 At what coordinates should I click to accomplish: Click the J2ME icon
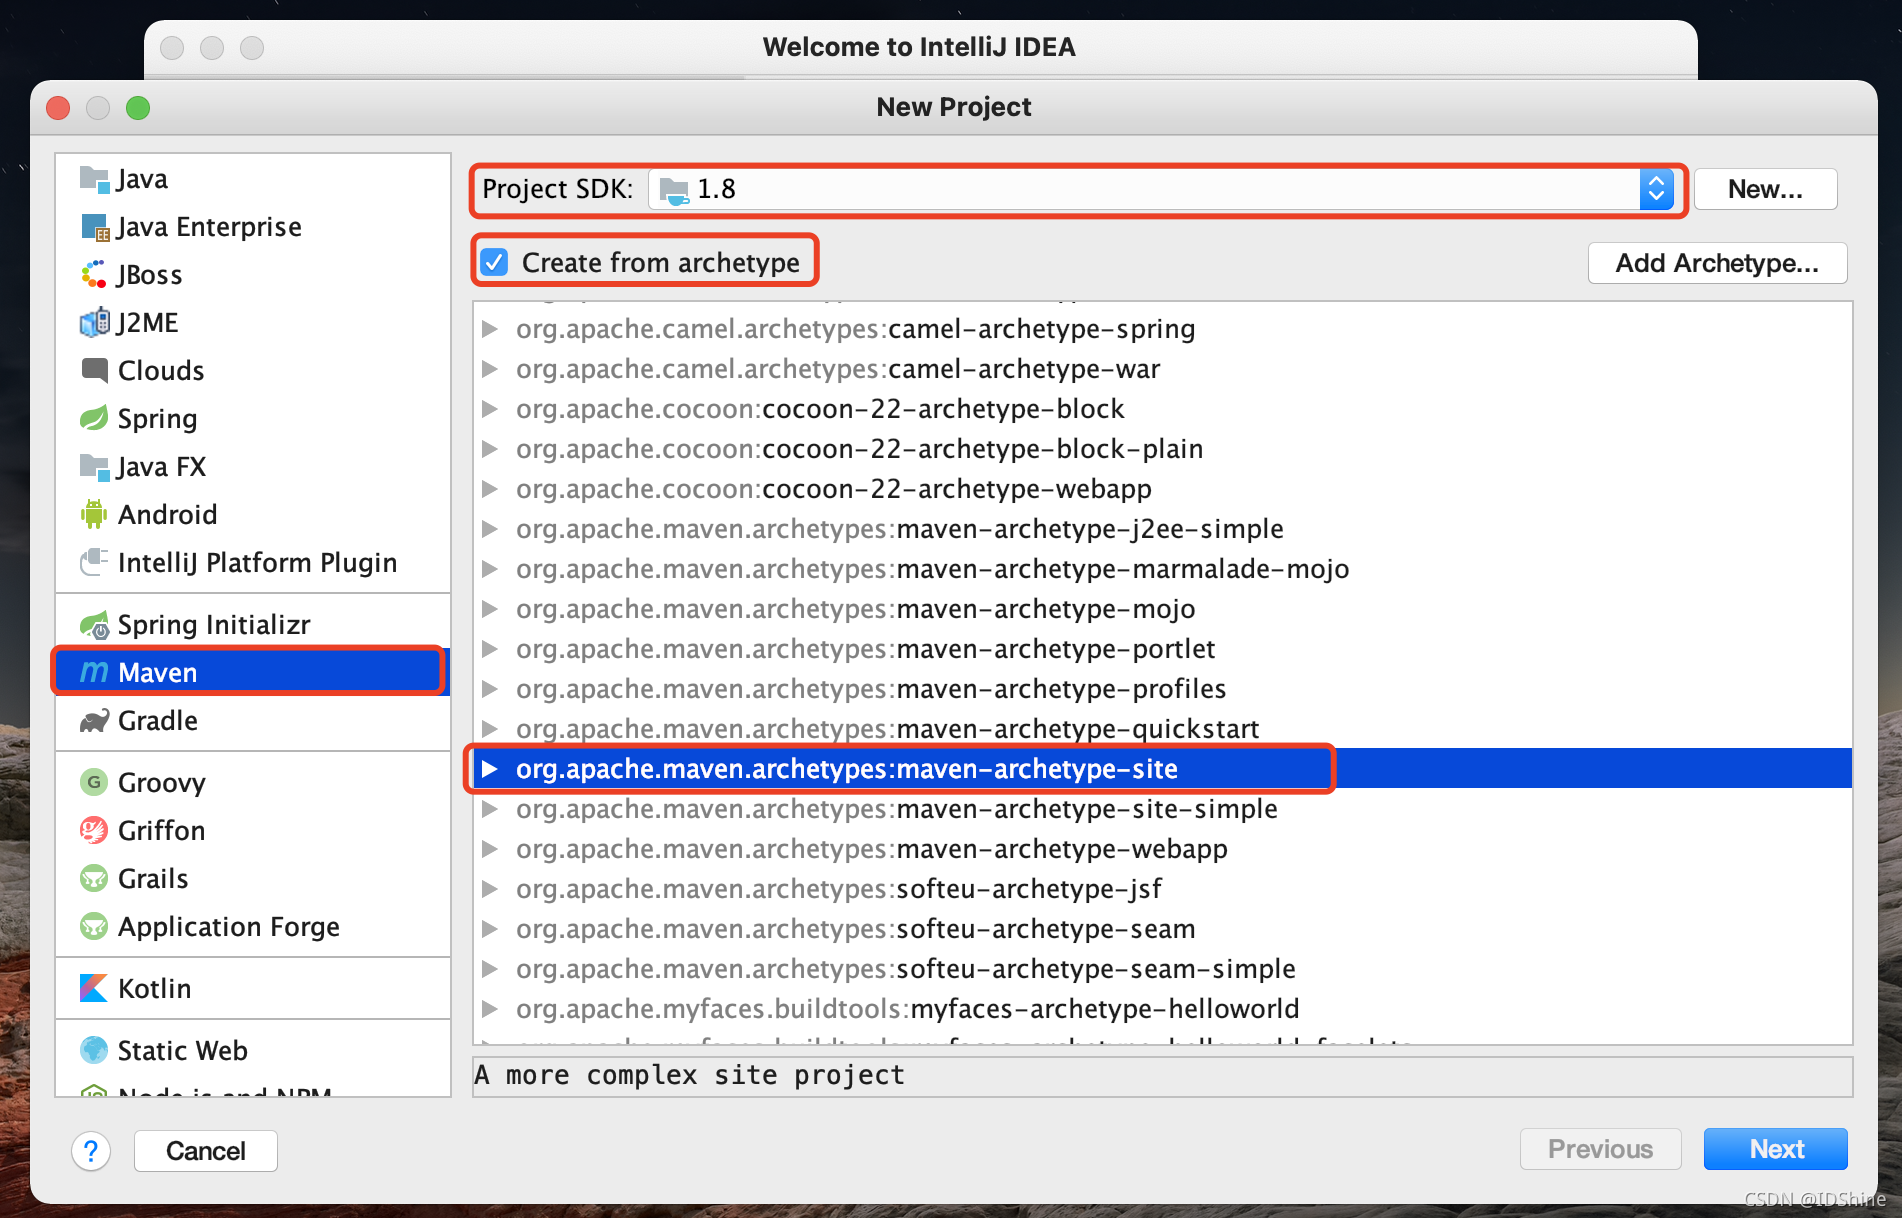94,323
